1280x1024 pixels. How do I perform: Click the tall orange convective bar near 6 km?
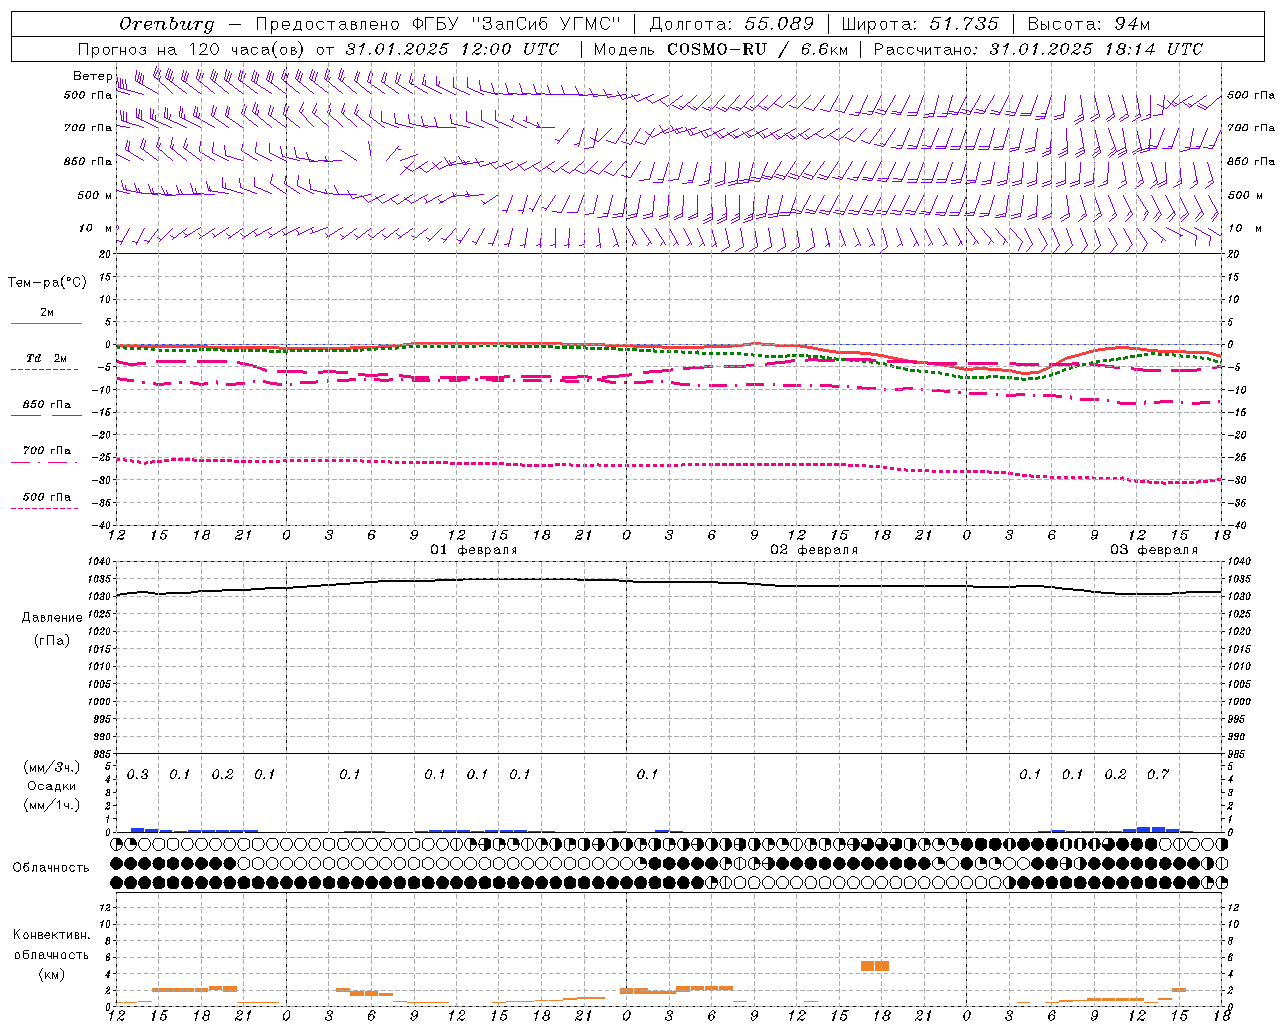click(875, 966)
